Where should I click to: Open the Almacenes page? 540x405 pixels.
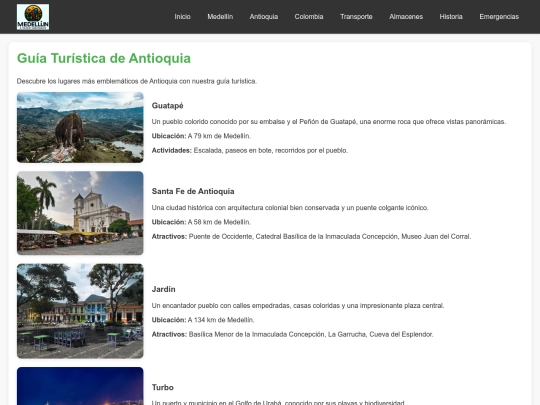click(406, 17)
